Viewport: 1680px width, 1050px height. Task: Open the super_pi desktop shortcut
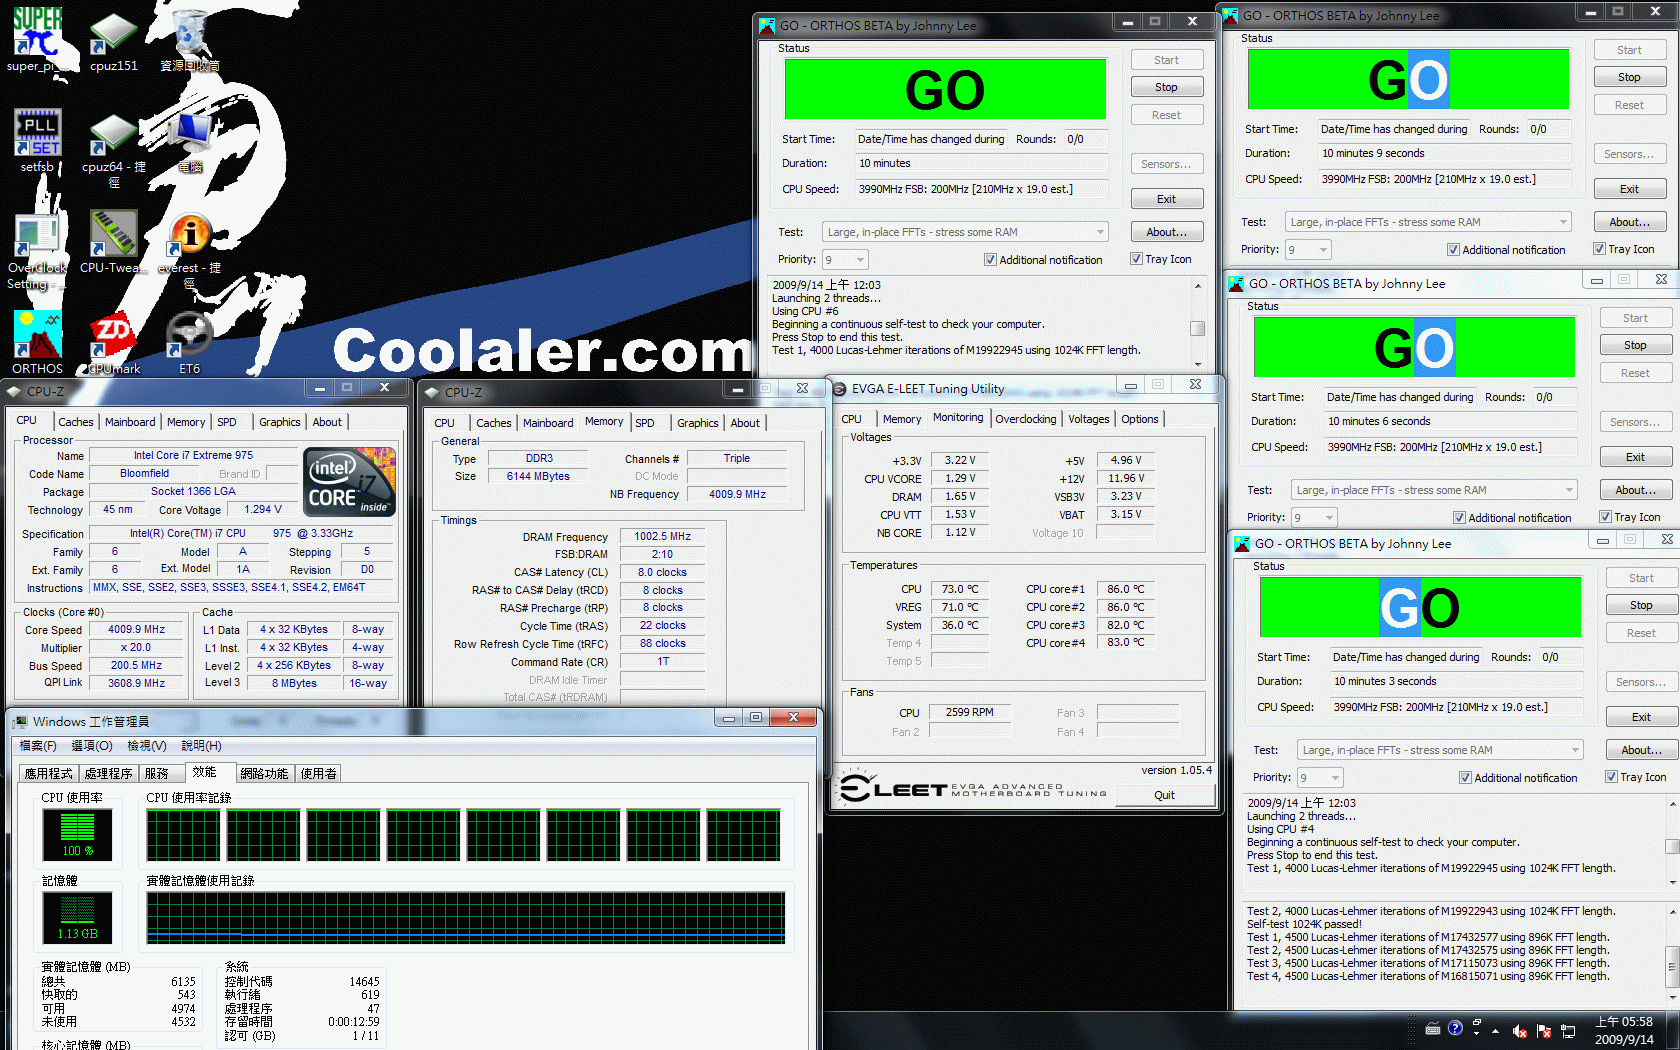(37, 40)
